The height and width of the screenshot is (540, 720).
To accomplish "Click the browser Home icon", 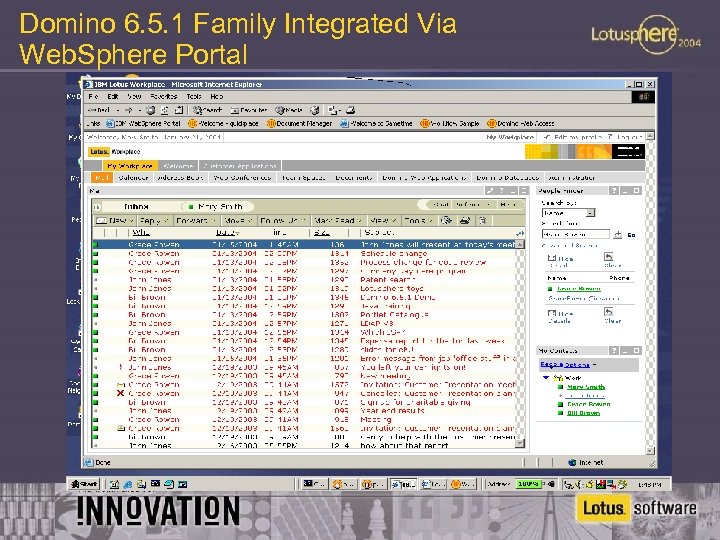I will pyautogui.click(x=179, y=110).
